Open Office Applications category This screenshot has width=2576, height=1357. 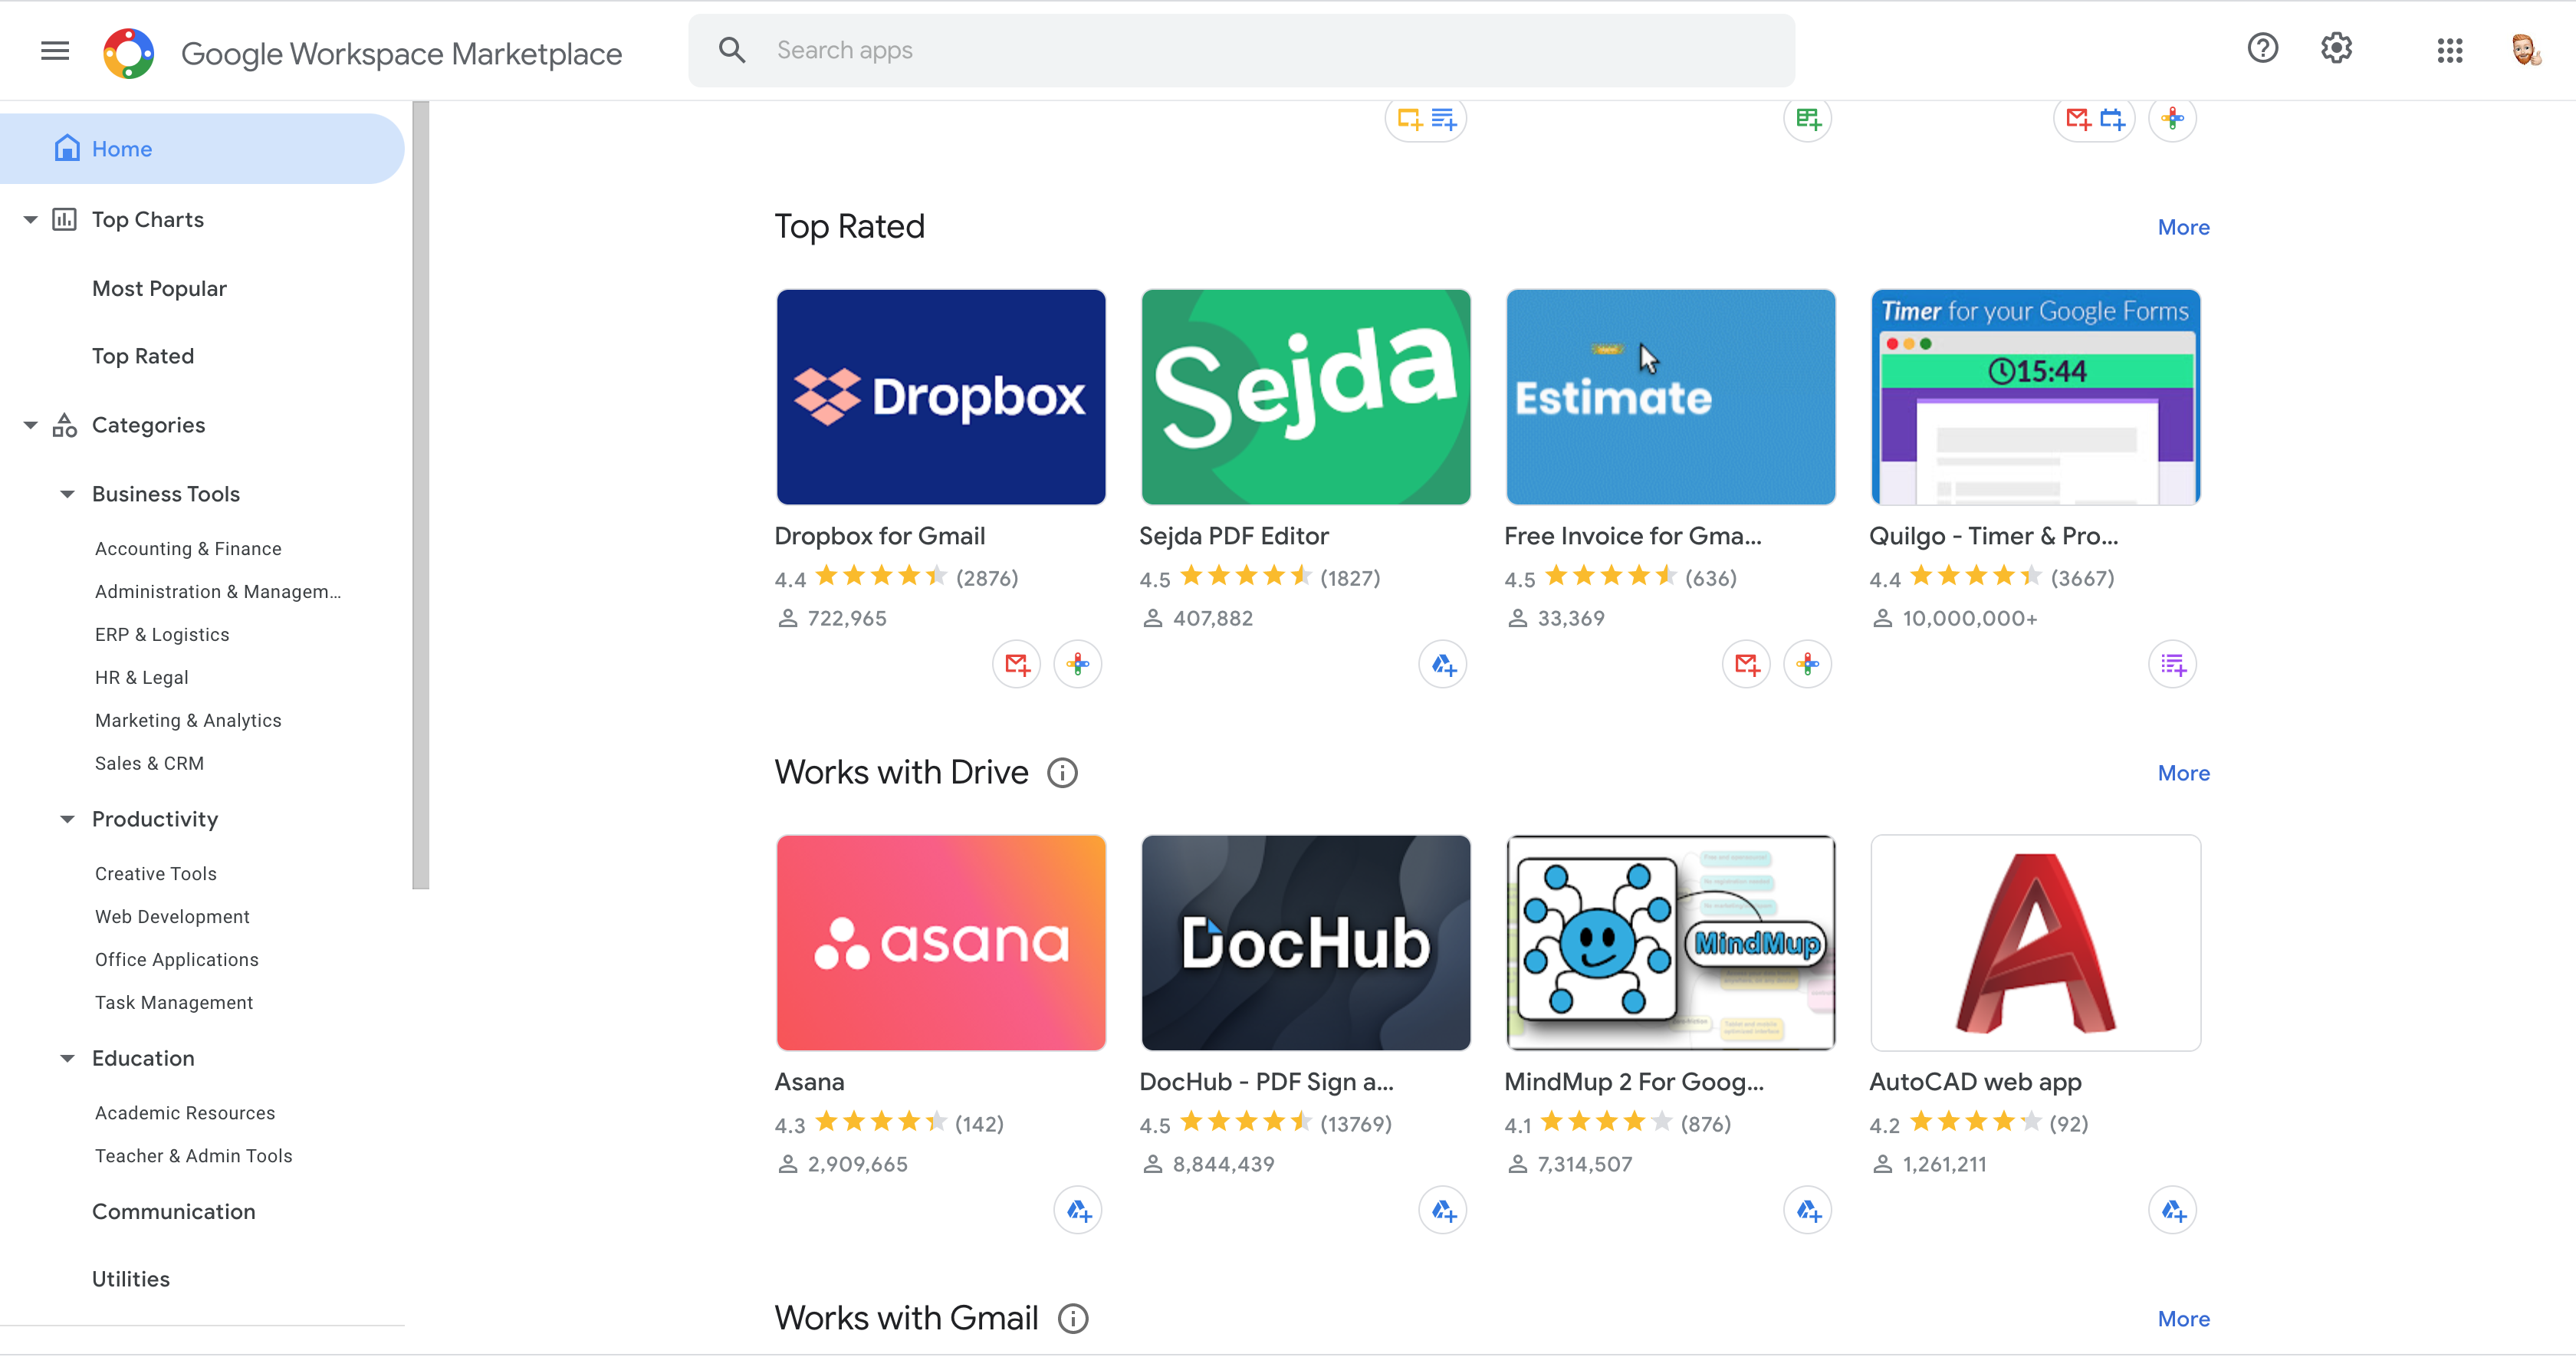point(177,960)
